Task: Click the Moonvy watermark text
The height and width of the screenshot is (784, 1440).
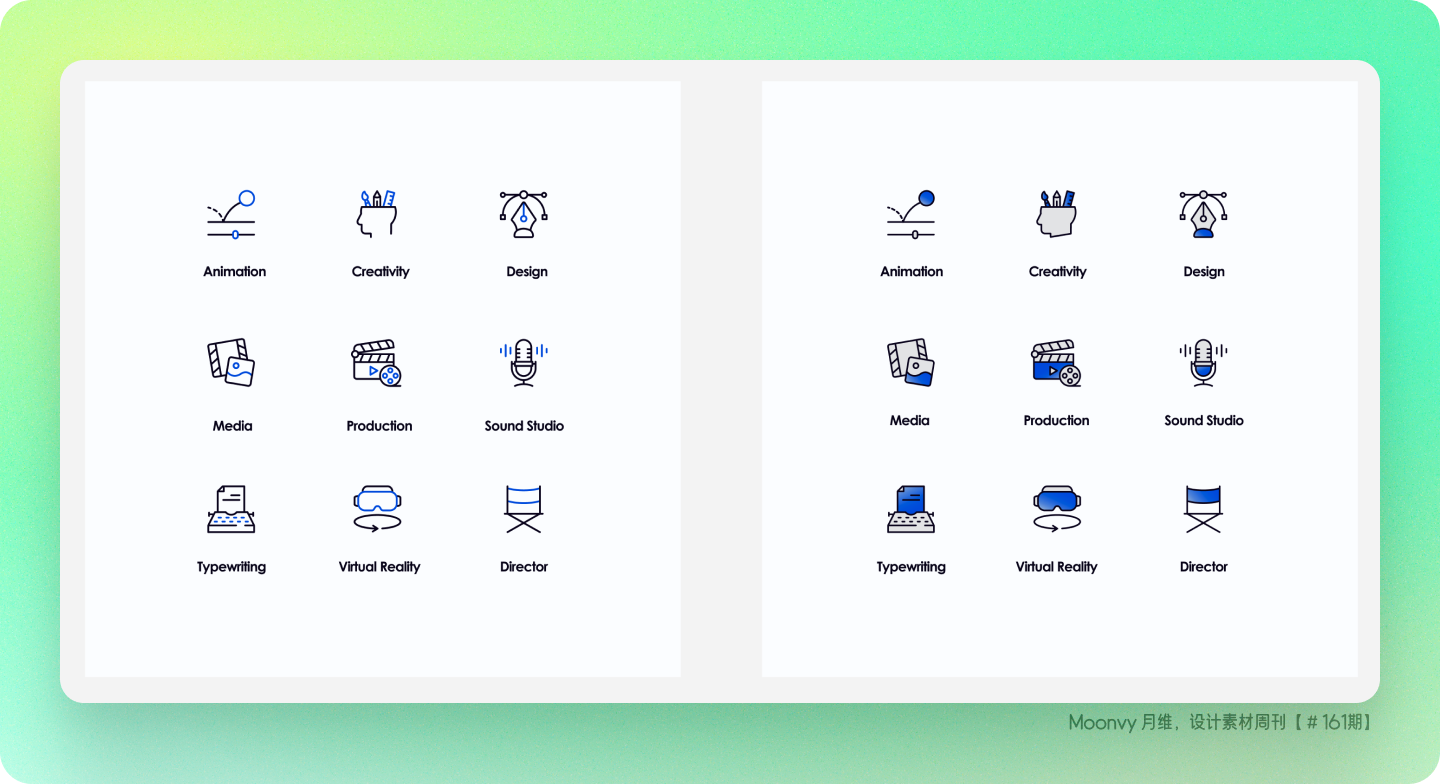Action: pos(1220,722)
